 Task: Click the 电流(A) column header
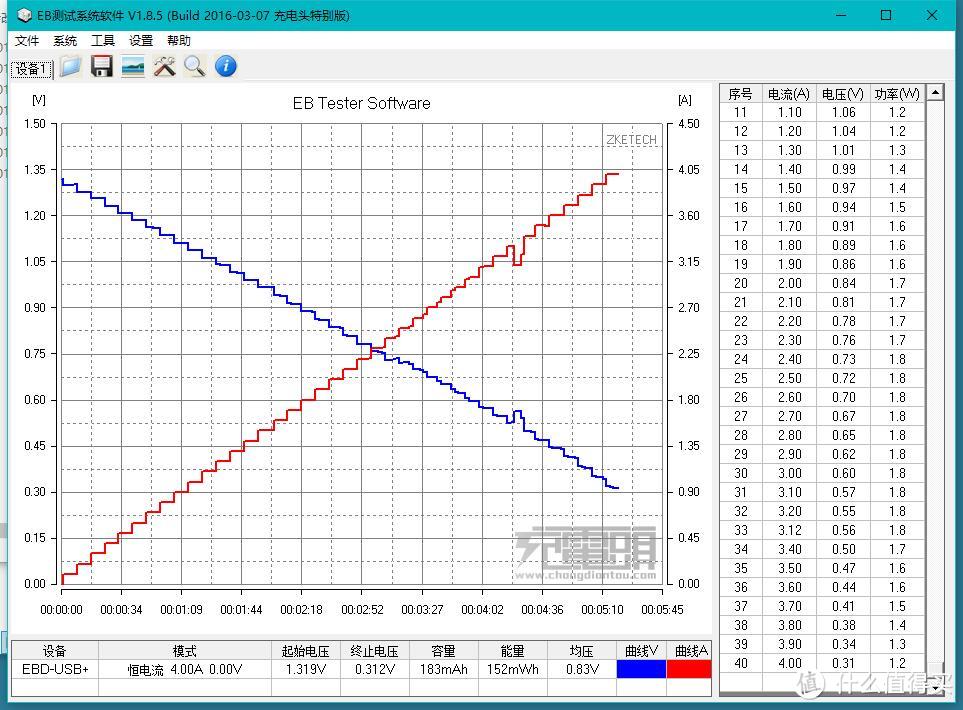click(x=789, y=94)
